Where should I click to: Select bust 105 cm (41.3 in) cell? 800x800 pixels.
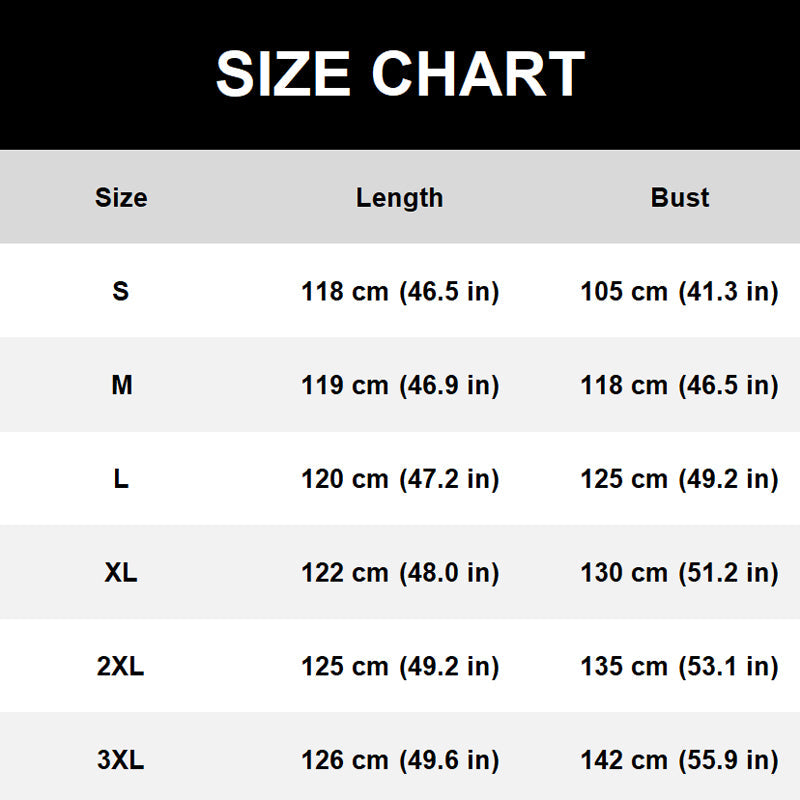680,292
